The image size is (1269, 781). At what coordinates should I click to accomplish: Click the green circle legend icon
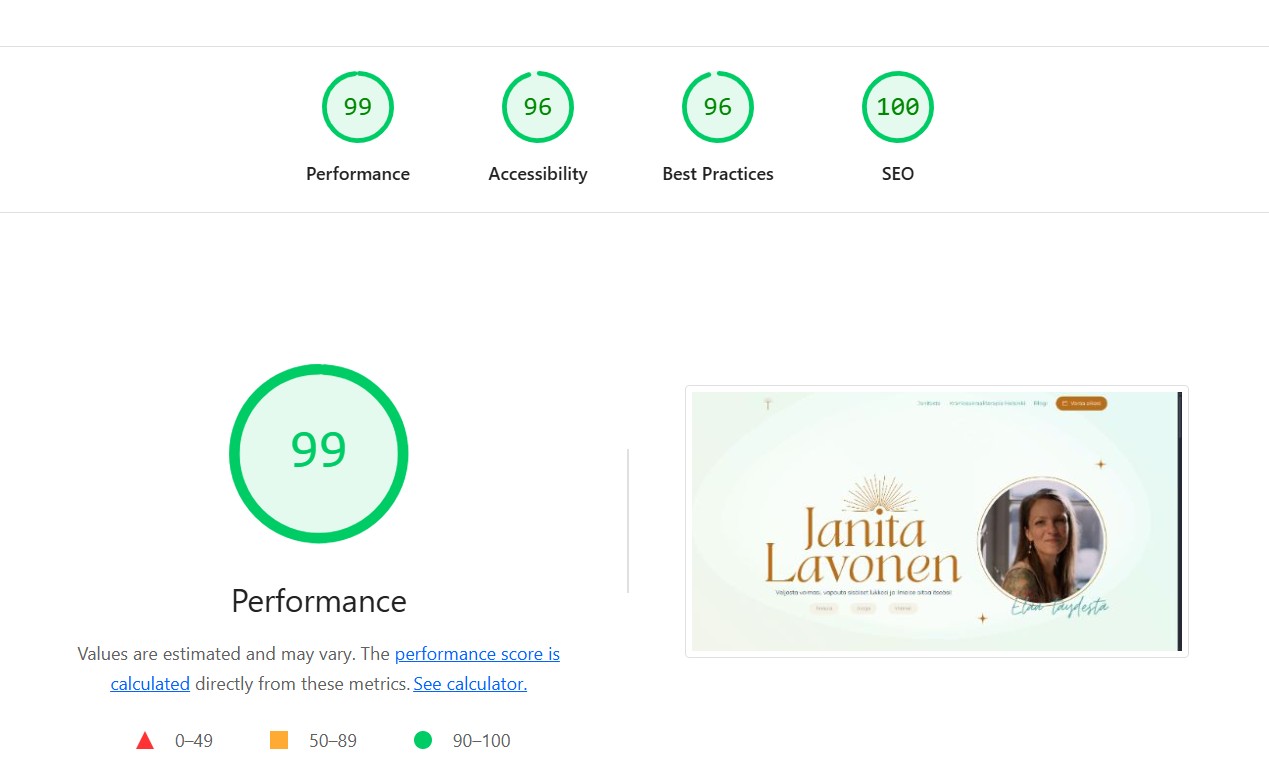click(x=423, y=741)
